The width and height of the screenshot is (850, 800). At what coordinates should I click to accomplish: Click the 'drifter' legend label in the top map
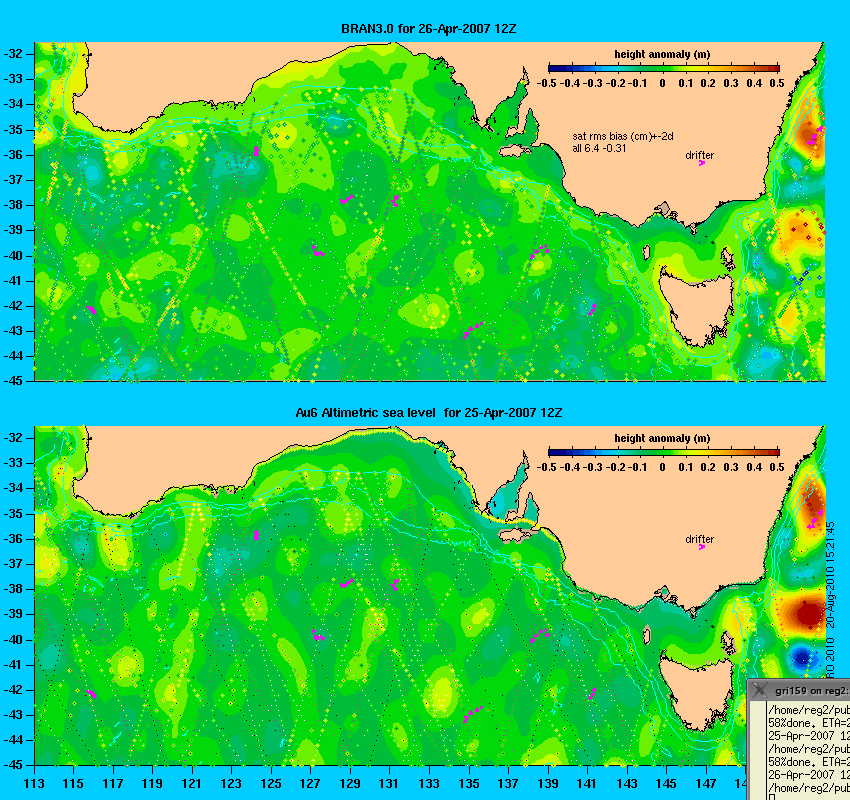point(699,155)
